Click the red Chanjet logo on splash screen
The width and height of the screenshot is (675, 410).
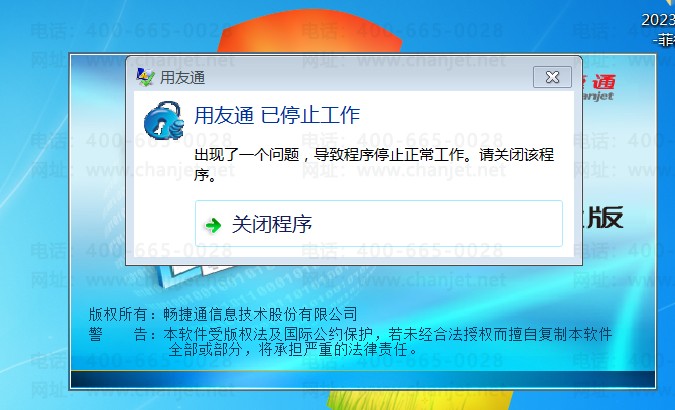599,88
